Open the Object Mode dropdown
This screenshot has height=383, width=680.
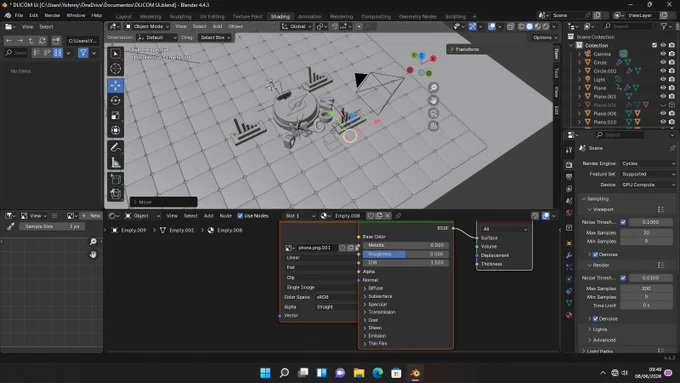point(147,26)
